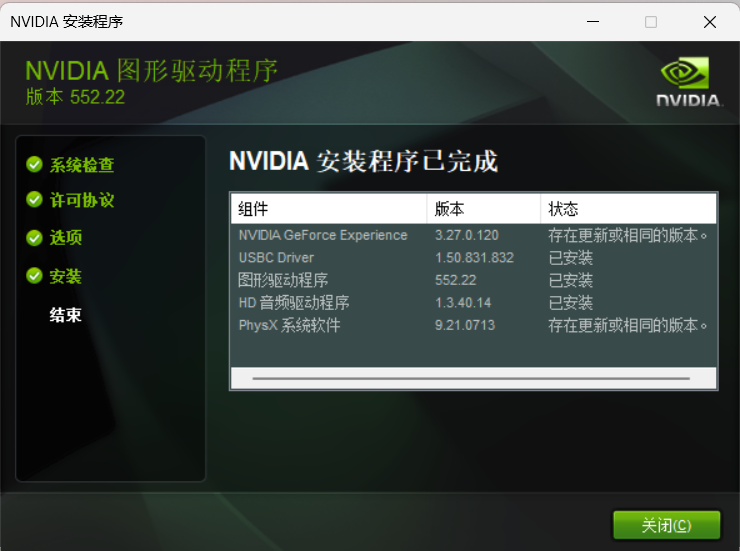Select the 安装 step label
Screen dimensions: 740x551
[x=66, y=276]
